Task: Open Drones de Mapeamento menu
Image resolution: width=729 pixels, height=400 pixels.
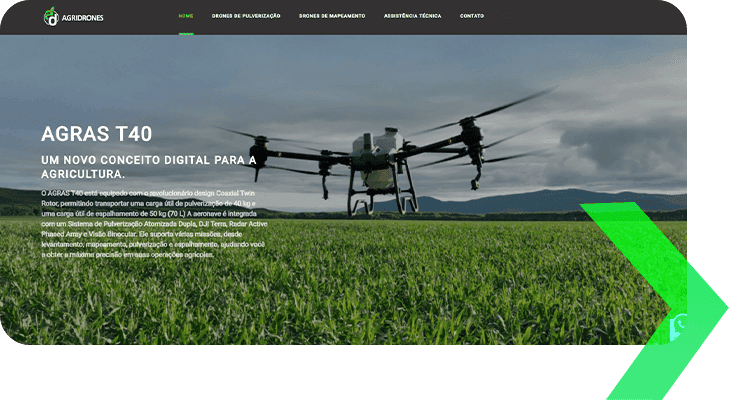Action: point(332,16)
